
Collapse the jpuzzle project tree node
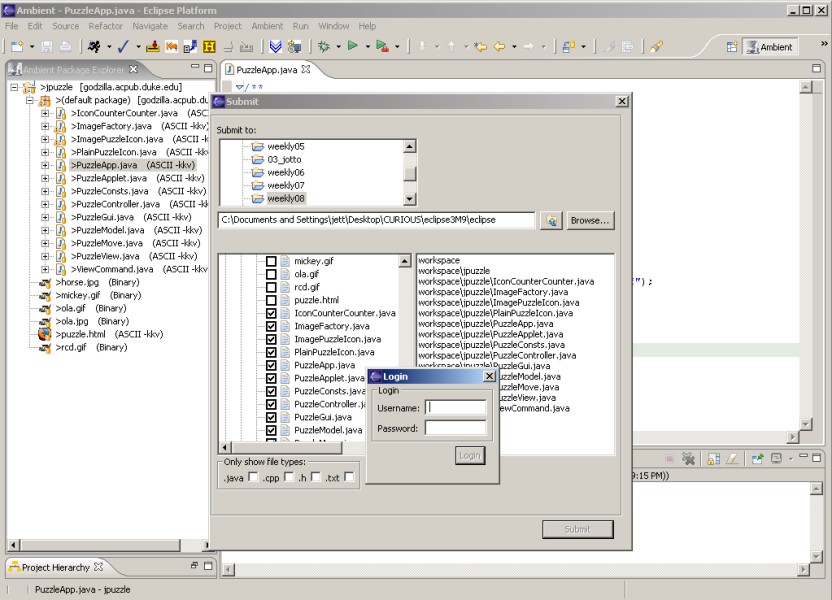[x=16, y=87]
